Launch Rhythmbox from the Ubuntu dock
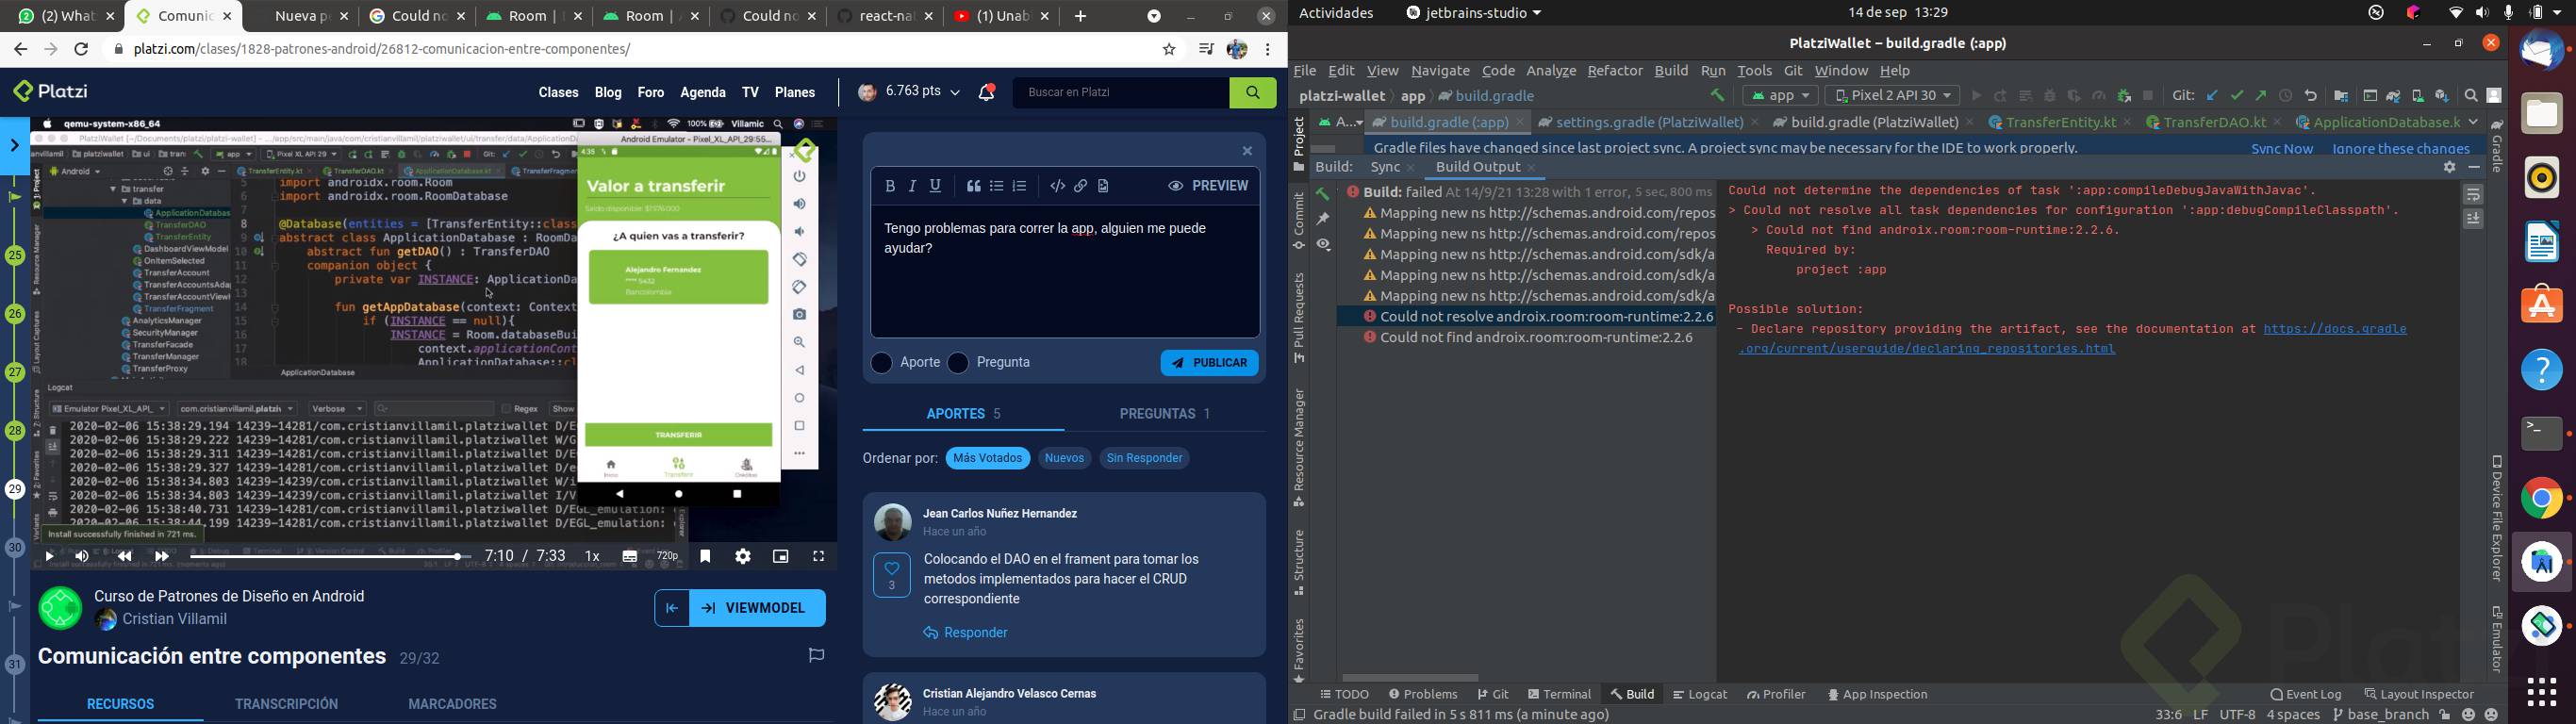Screen dimensions: 2576x724 coord(2542,178)
